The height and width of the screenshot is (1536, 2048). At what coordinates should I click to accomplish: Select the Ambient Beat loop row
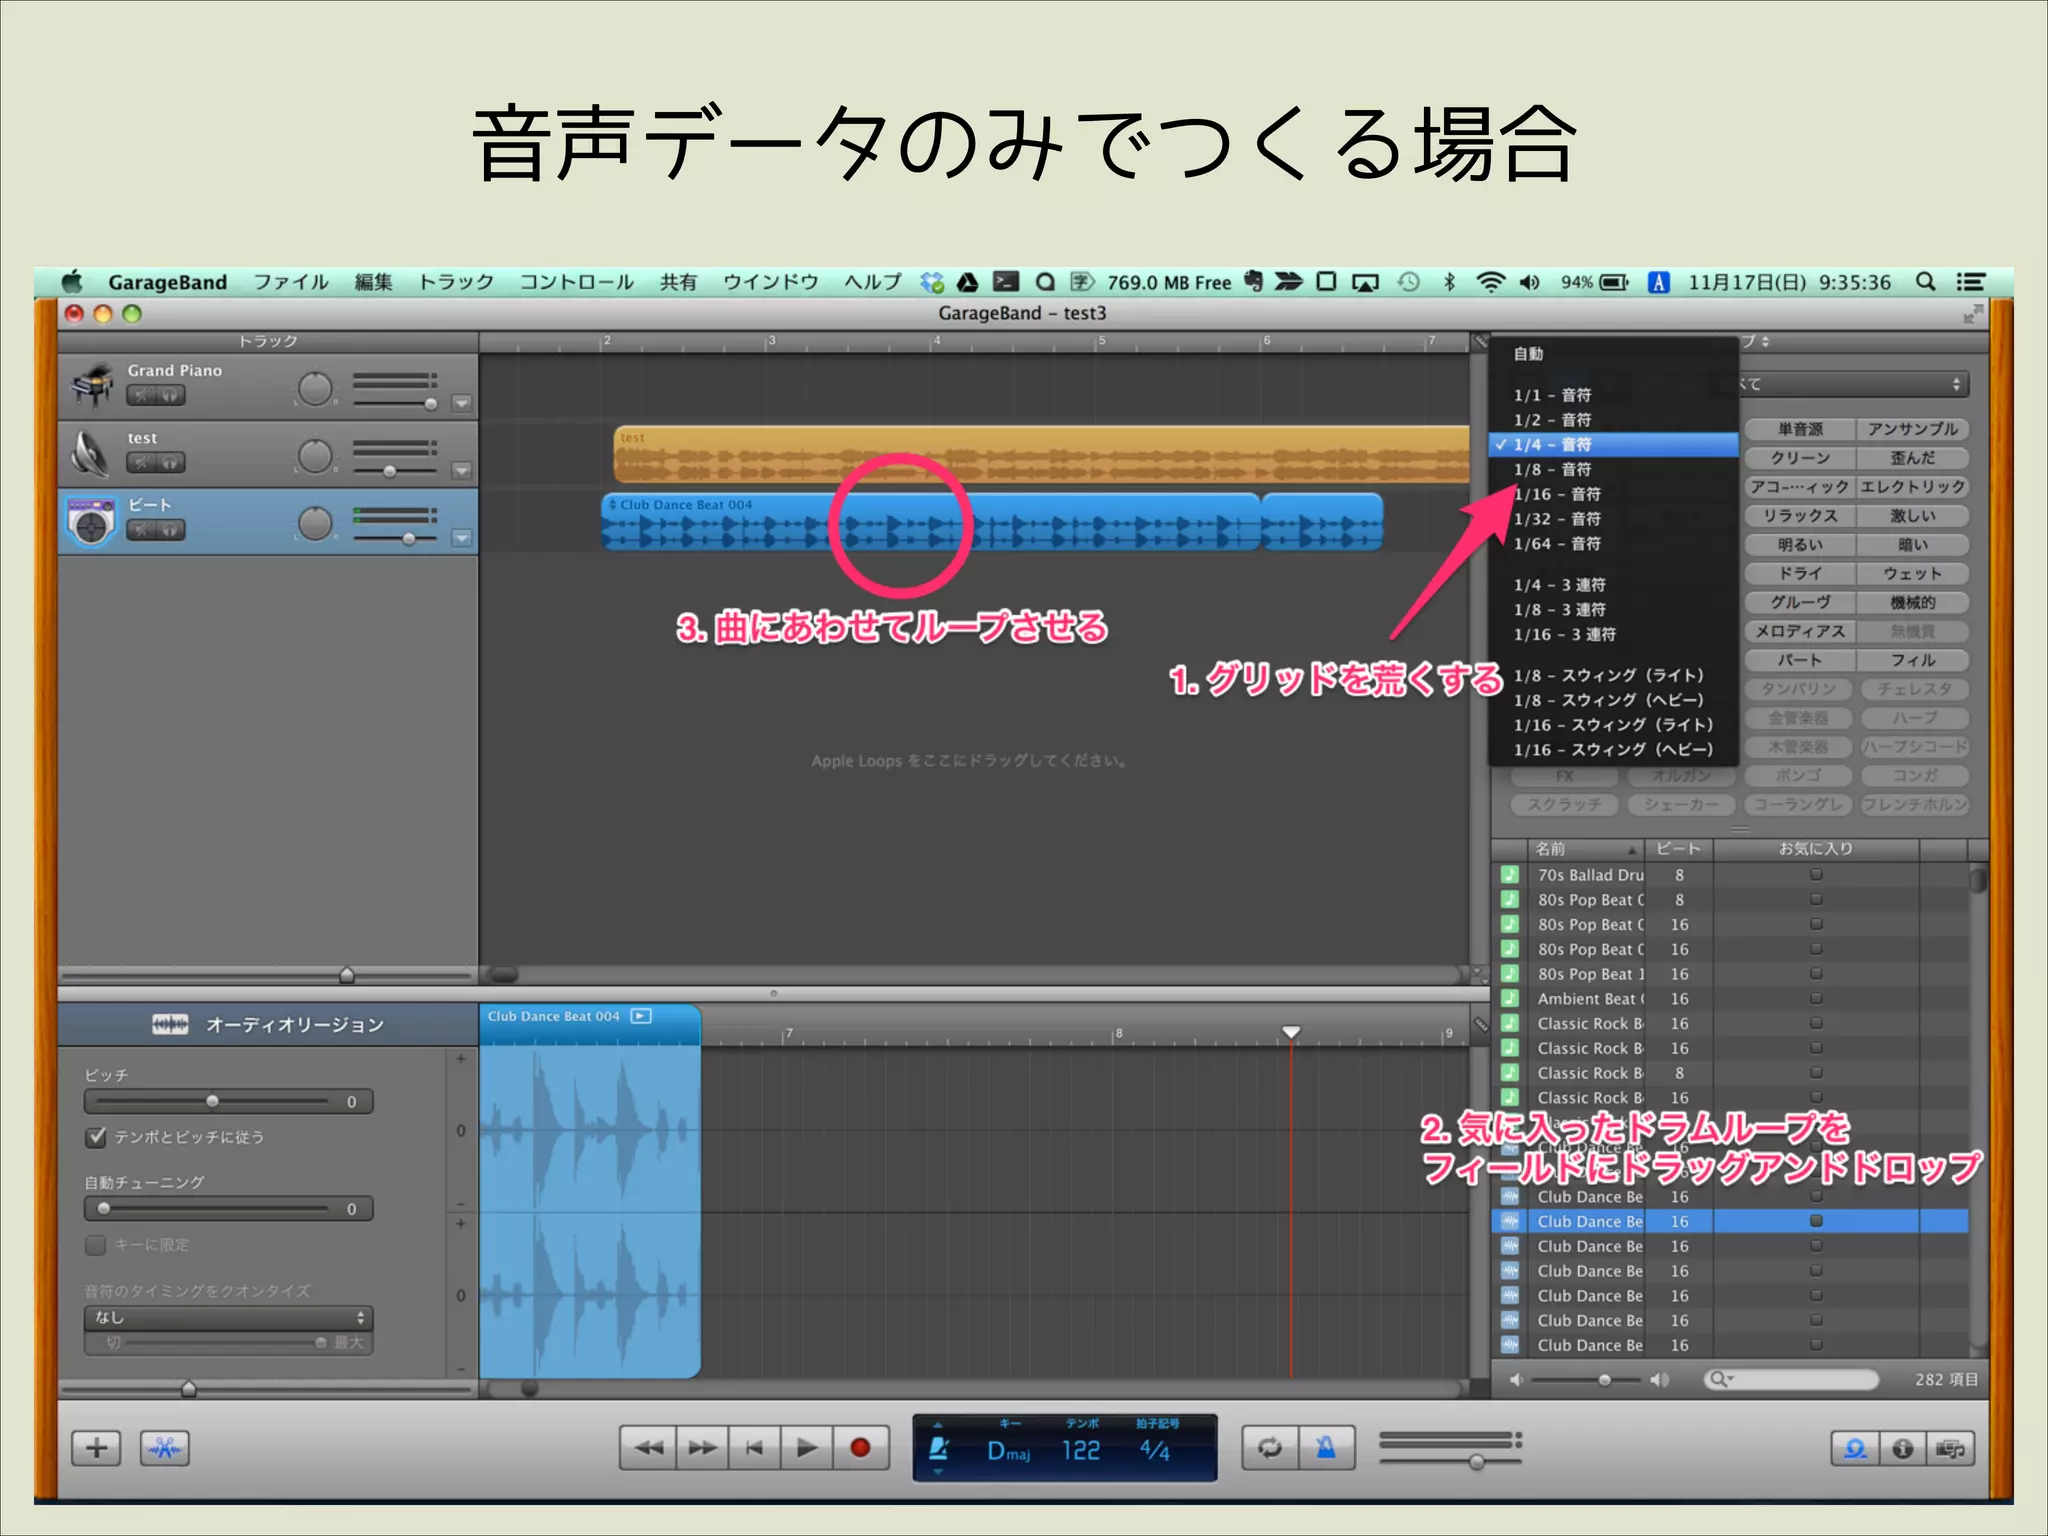[x=1730, y=999]
